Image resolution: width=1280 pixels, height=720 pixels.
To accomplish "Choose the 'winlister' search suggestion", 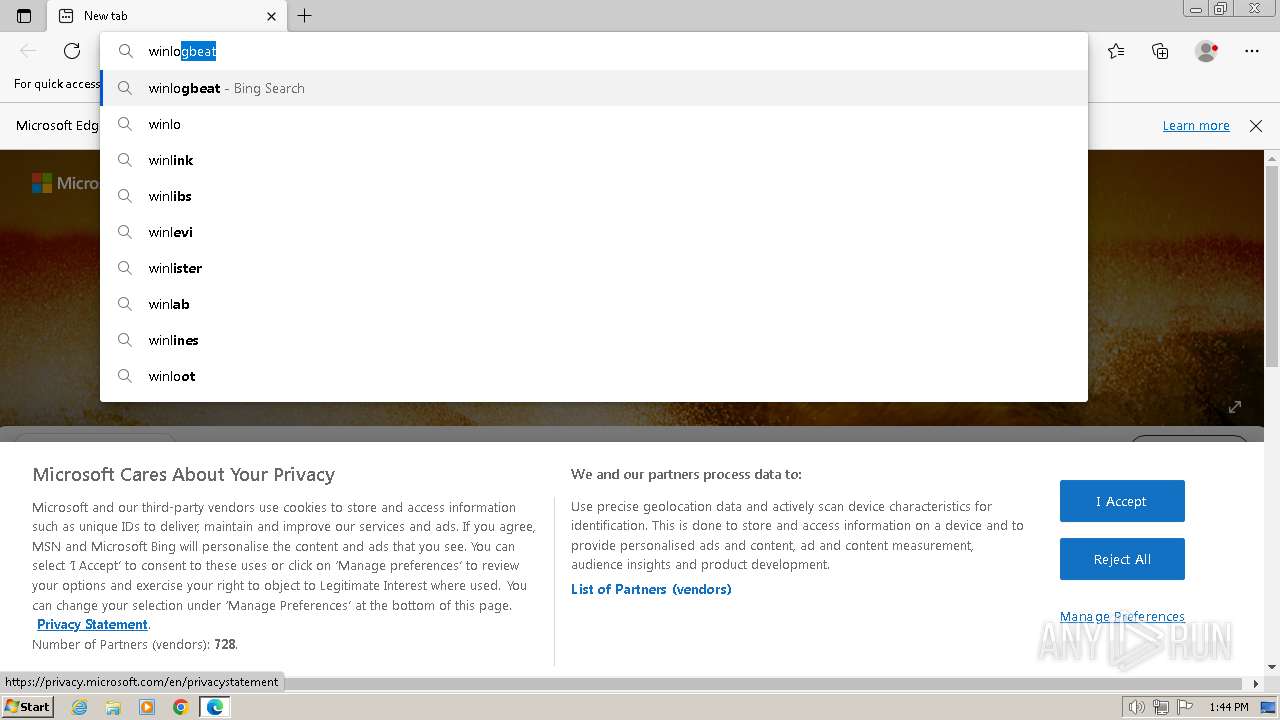I will coord(594,268).
